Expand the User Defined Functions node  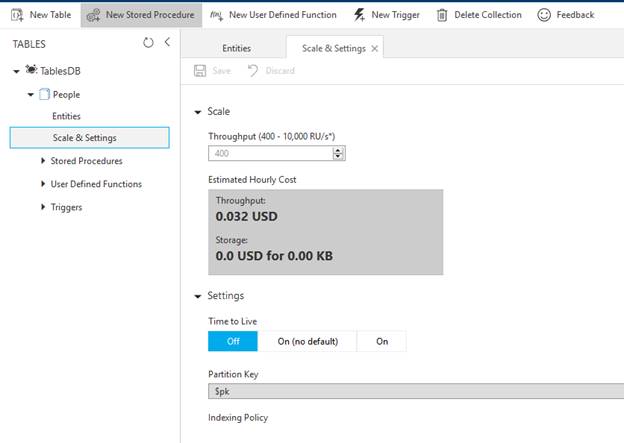tap(42, 184)
